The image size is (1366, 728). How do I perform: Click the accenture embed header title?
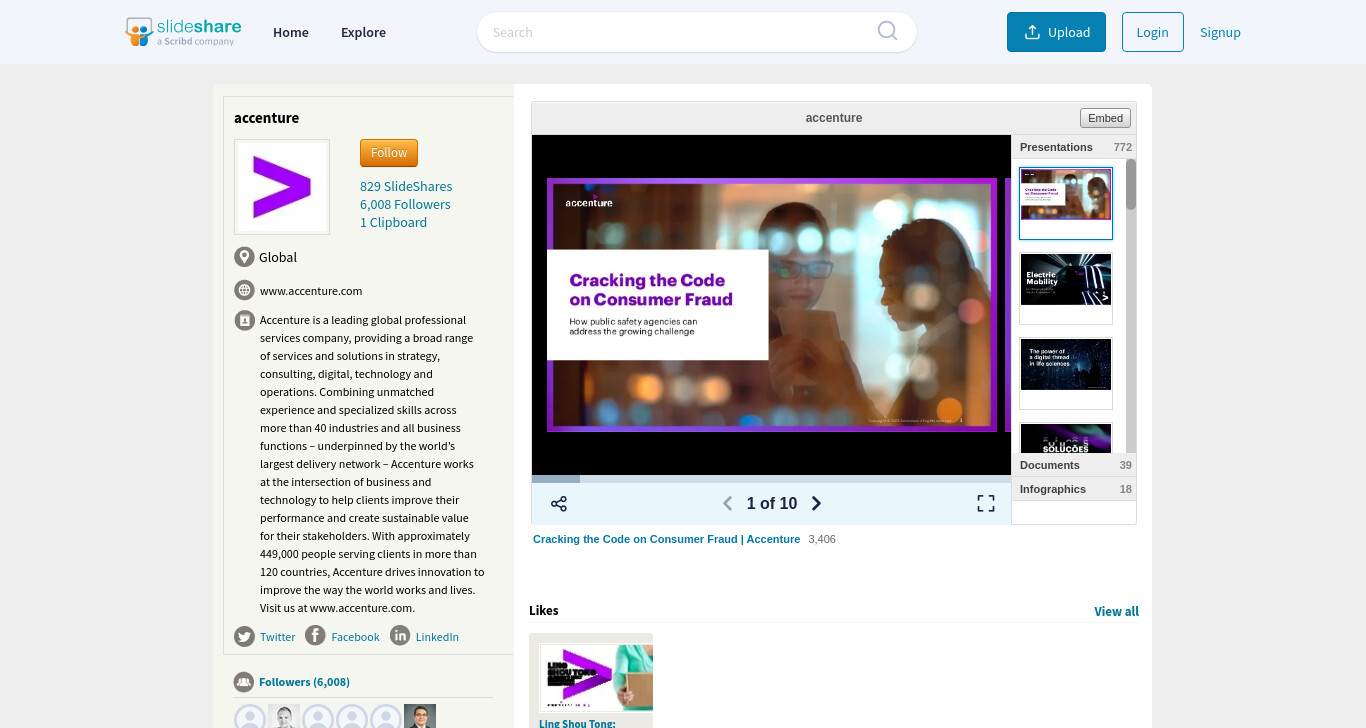pos(834,118)
